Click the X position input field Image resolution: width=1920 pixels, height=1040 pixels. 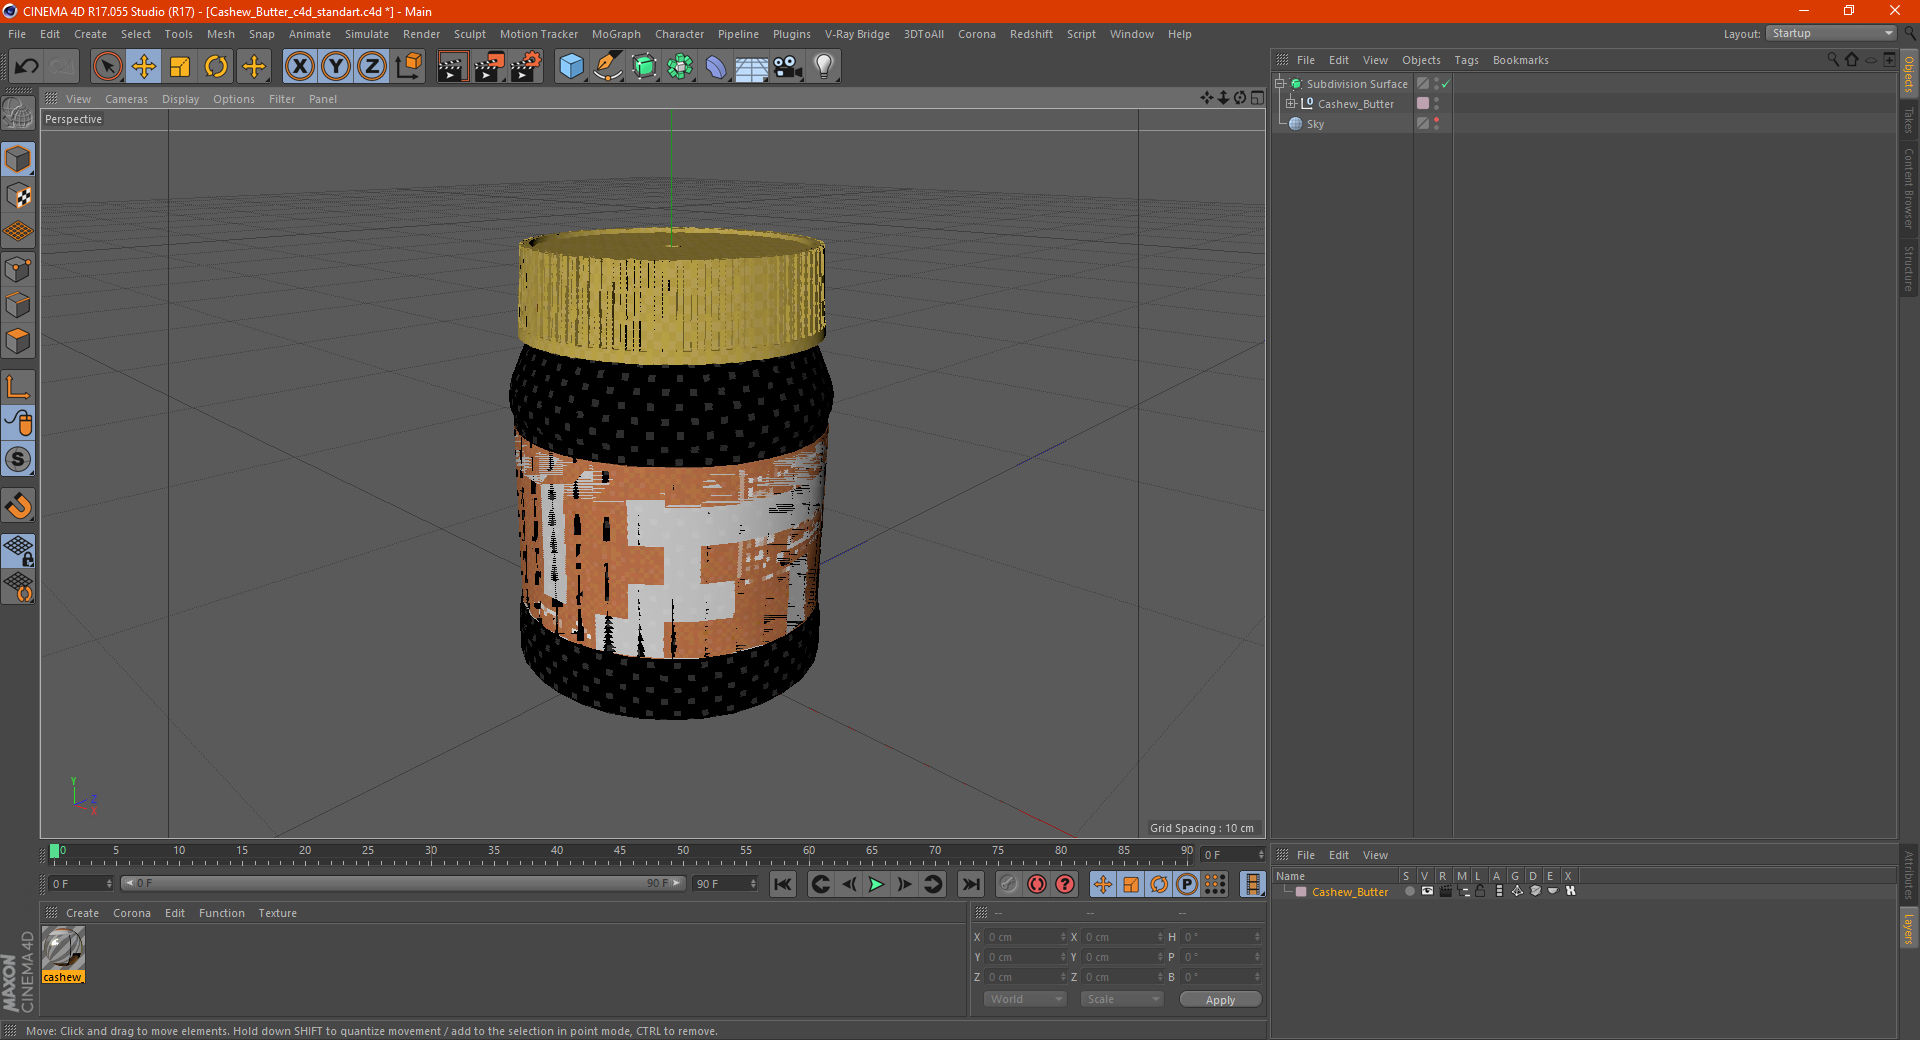coord(1023,937)
